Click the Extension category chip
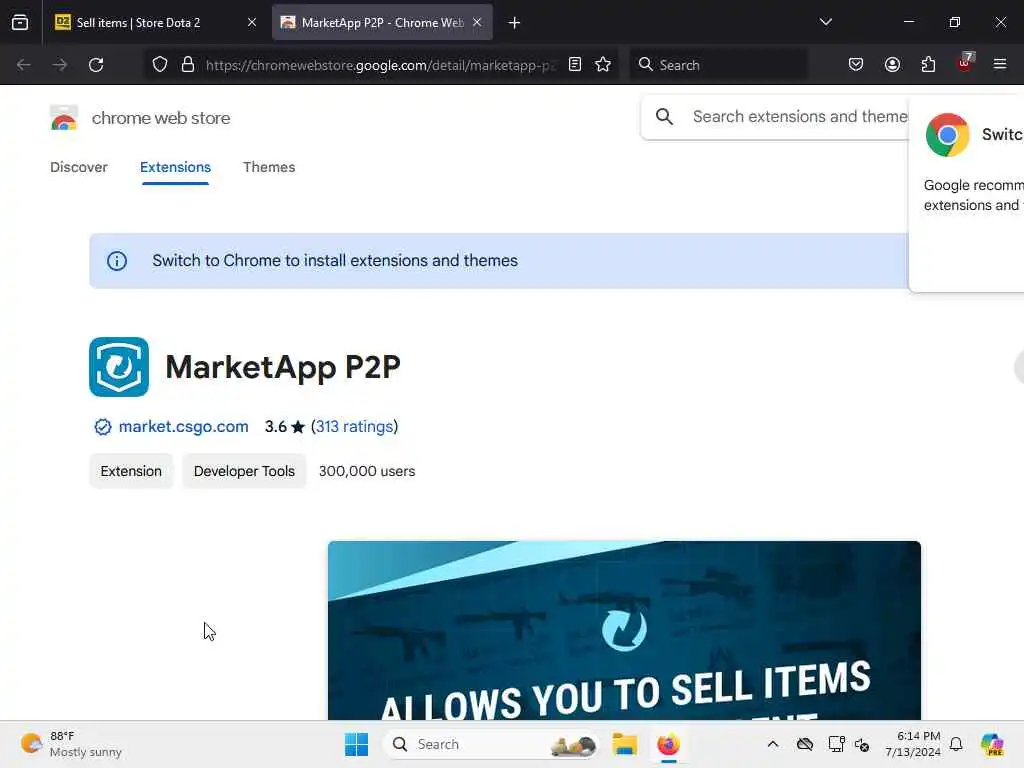1024x768 pixels. 131,471
